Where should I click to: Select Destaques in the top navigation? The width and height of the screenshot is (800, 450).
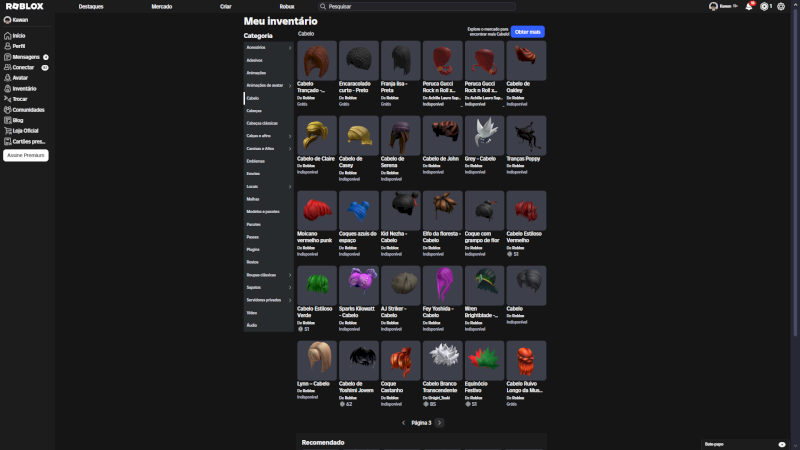(91, 6)
